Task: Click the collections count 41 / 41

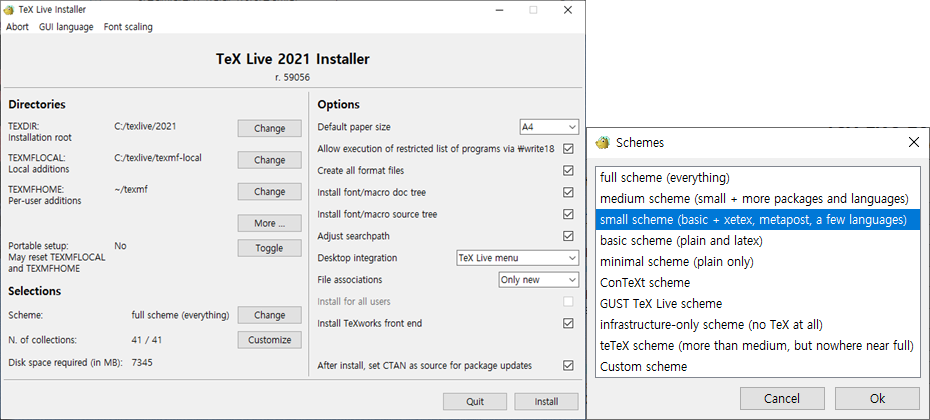Action: 146,340
